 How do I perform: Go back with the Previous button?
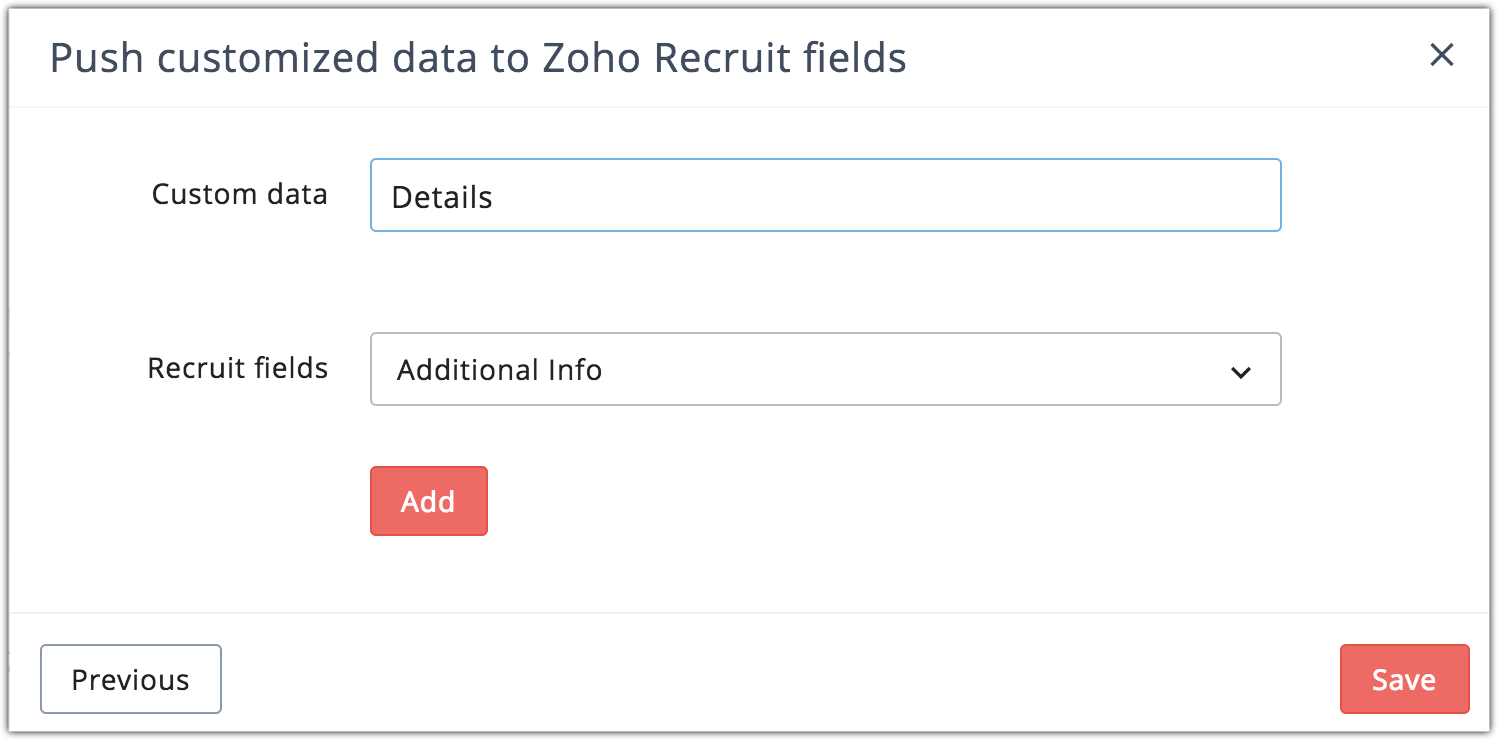click(x=130, y=679)
